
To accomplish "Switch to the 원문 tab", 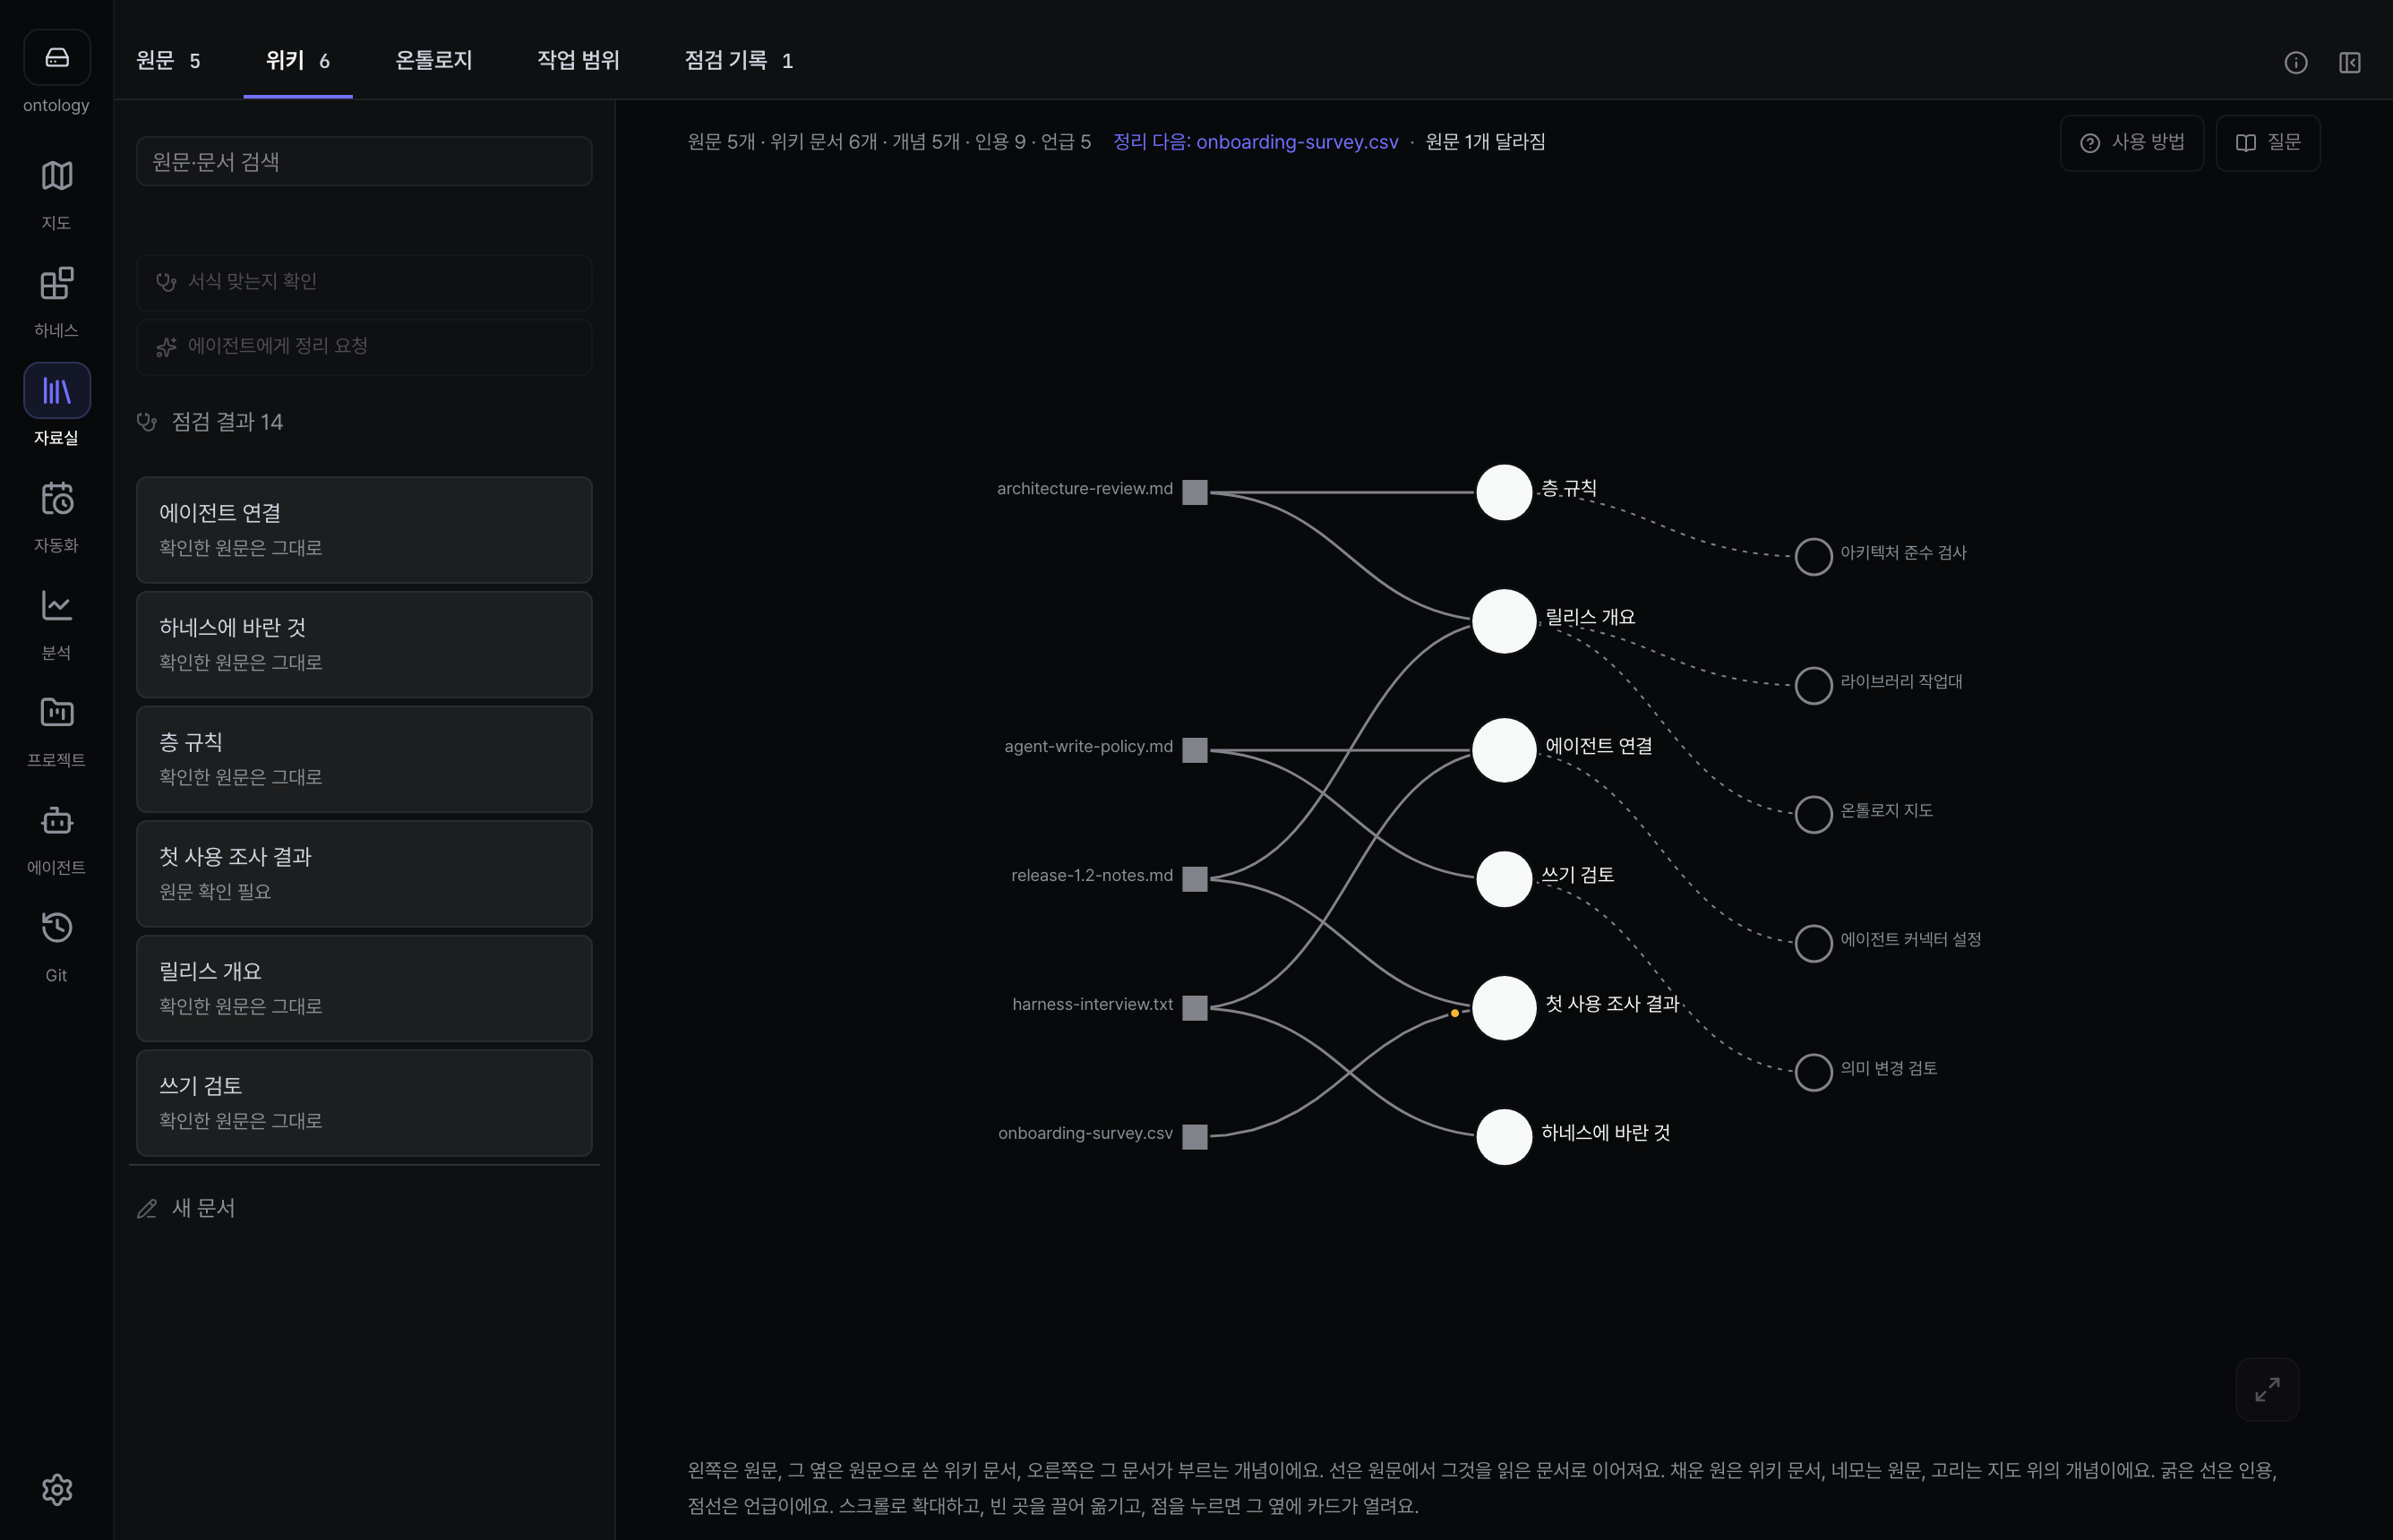I will pos(168,60).
